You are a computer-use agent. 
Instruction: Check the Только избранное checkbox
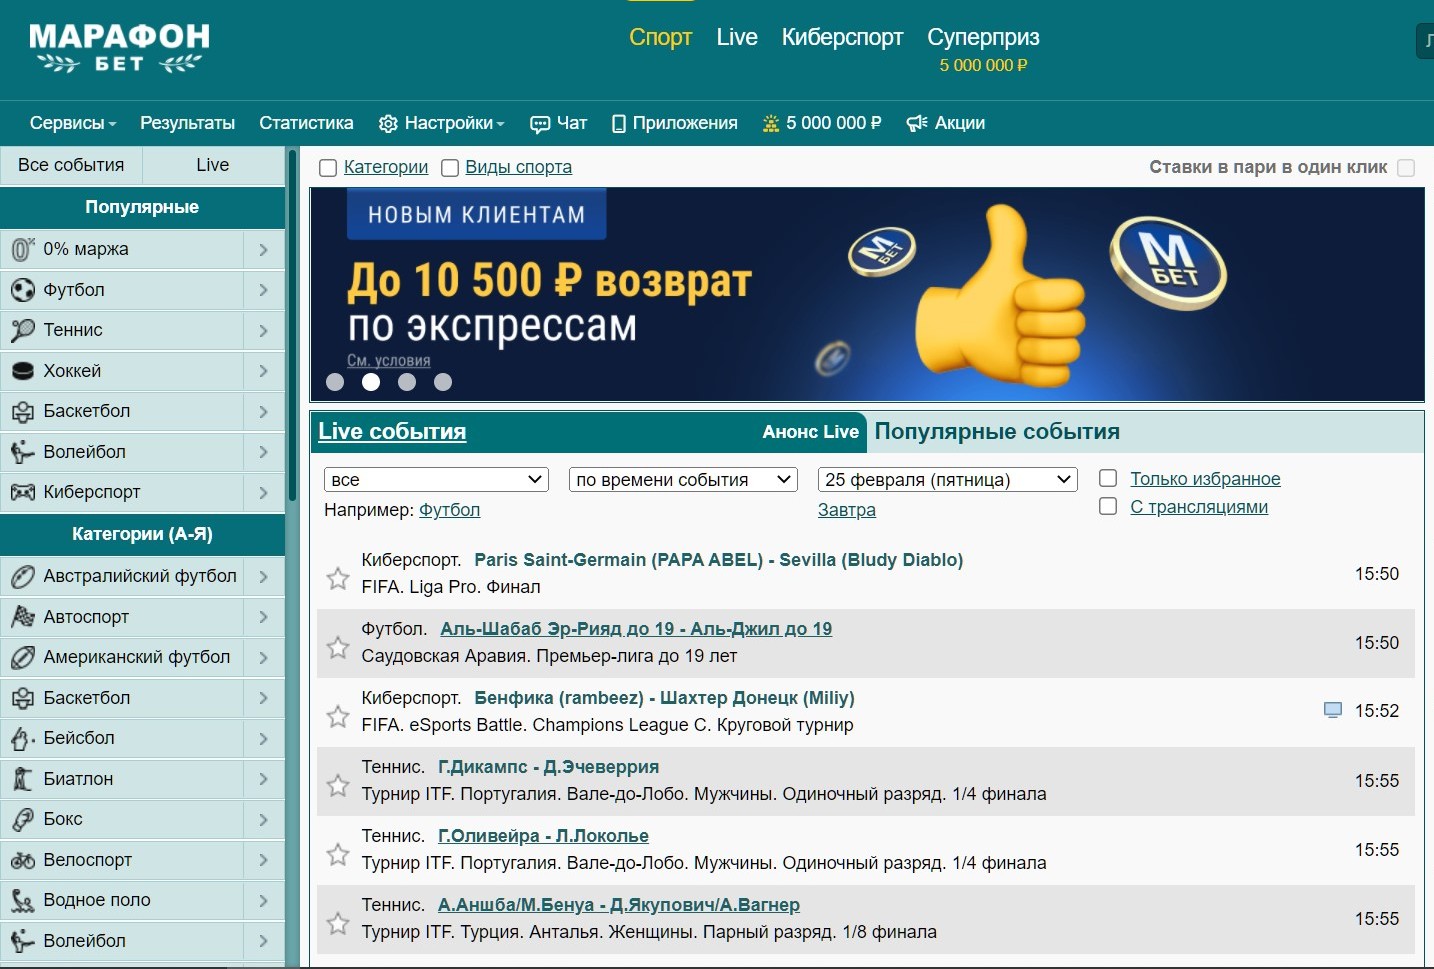(x=1108, y=478)
